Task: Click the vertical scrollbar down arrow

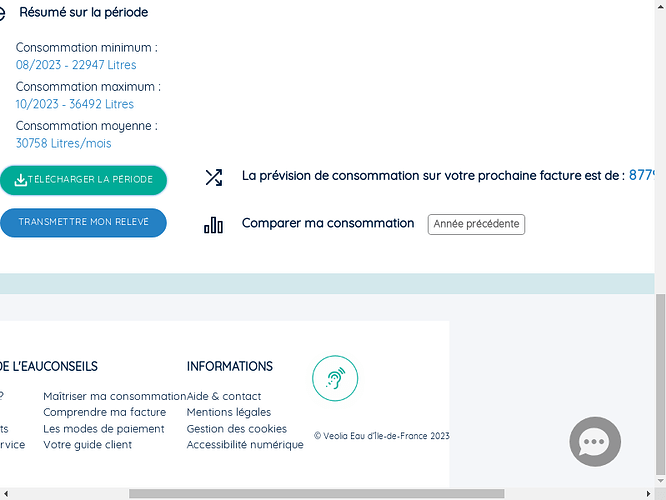Action: click(660, 480)
